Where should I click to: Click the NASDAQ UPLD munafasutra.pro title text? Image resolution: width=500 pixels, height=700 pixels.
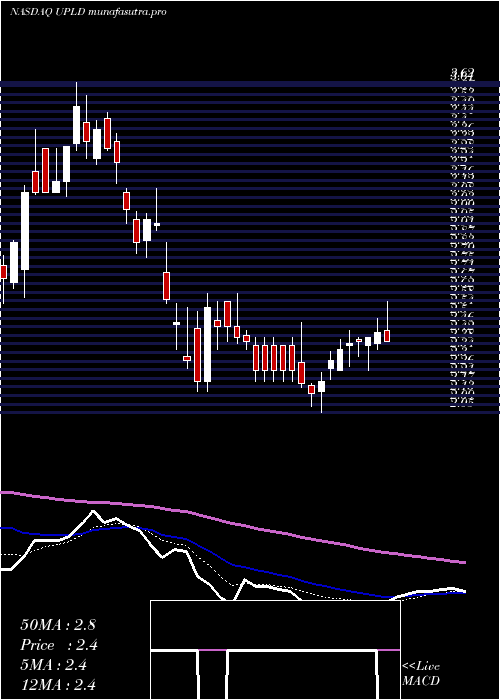(x=88, y=12)
